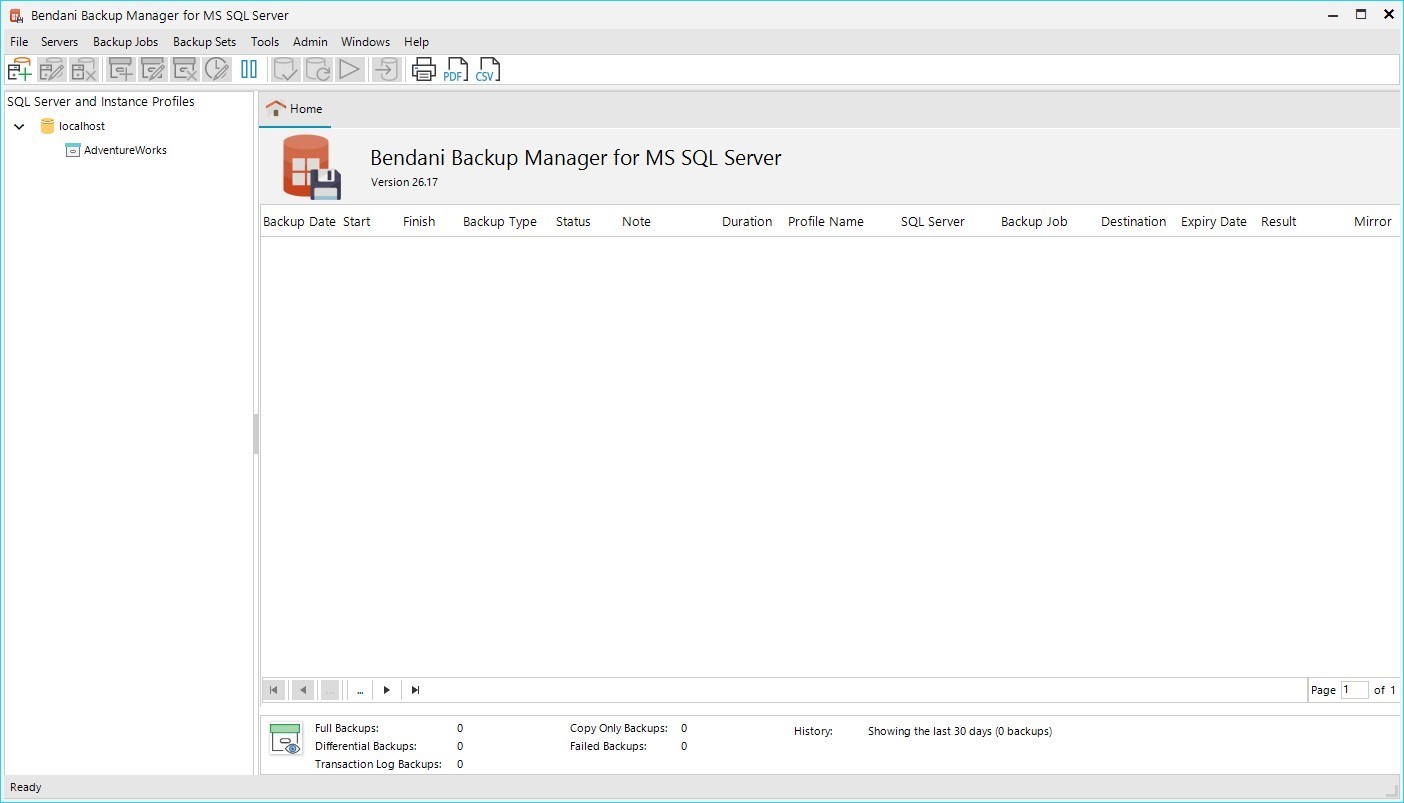Go to the previous history page
This screenshot has height=803, width=1404.
302,690
